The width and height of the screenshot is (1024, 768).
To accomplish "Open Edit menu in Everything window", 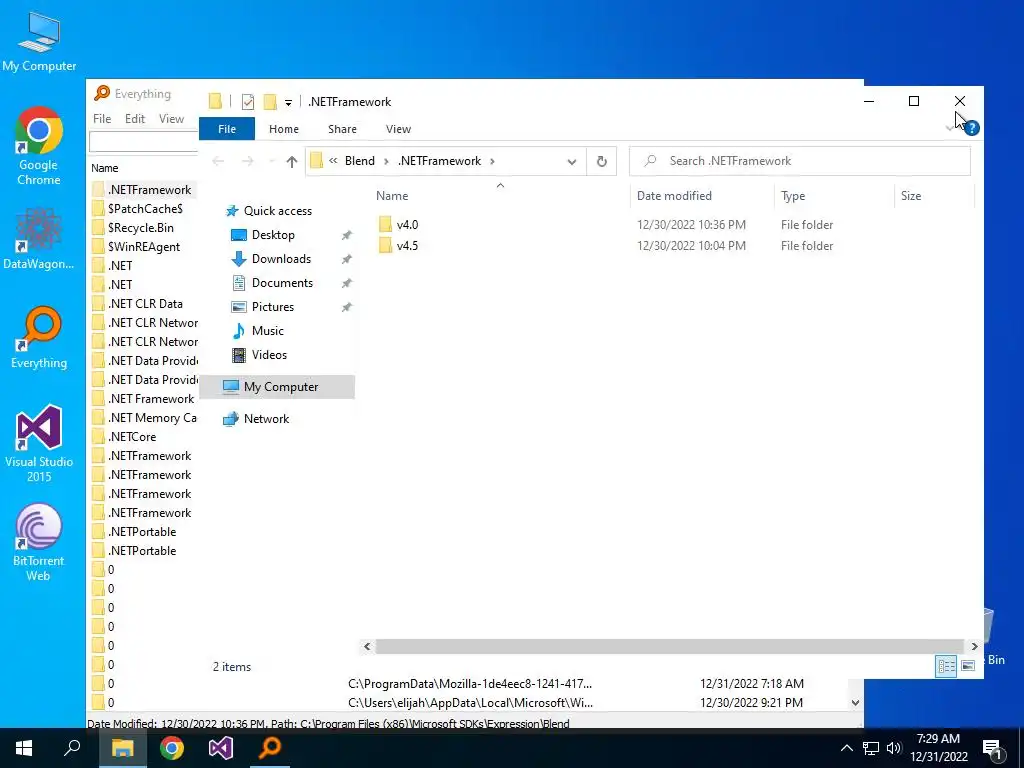I will [135, 119].
